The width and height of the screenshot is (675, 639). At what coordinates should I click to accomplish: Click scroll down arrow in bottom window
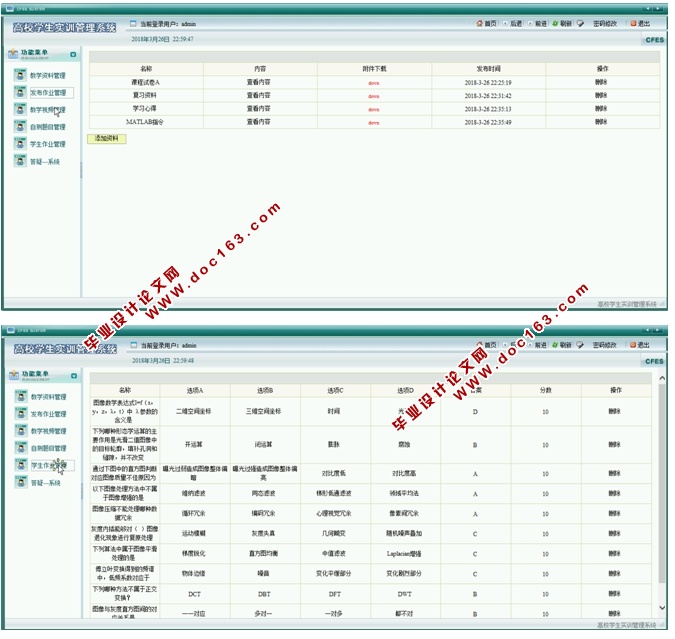(662, 607)
